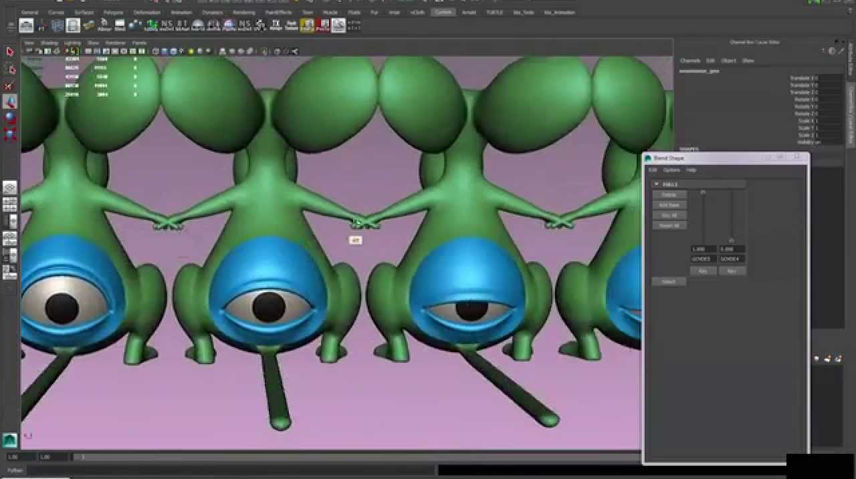The image size is (856, 479).
Task: Click the Blend Shape window title icon
Action: tap(648, 158)
